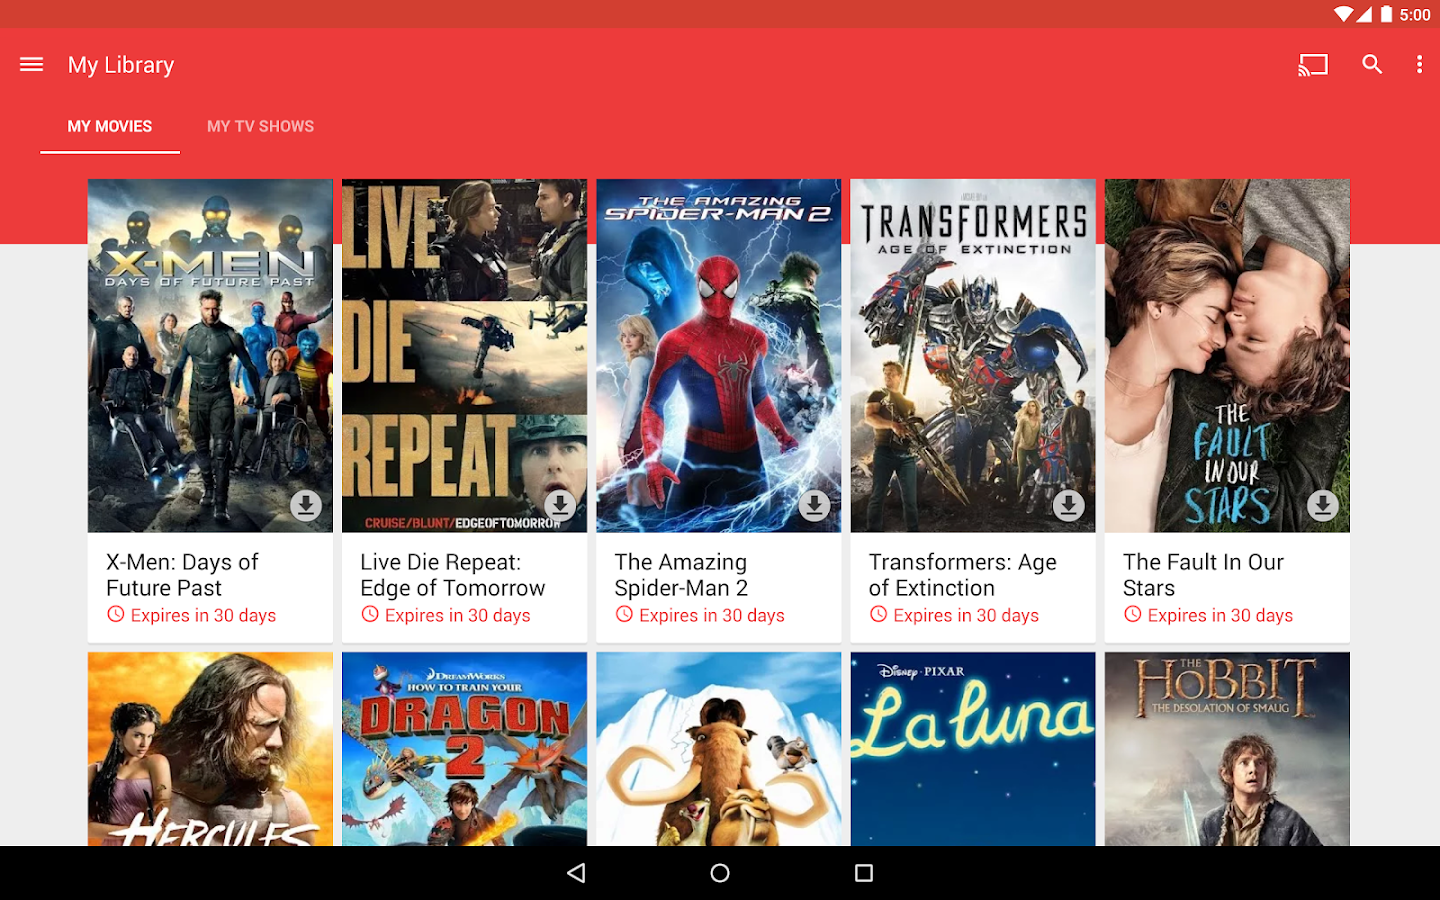
Task: Open The Amazing Spider-Man 2 poster
Action: tap(719, 356)
